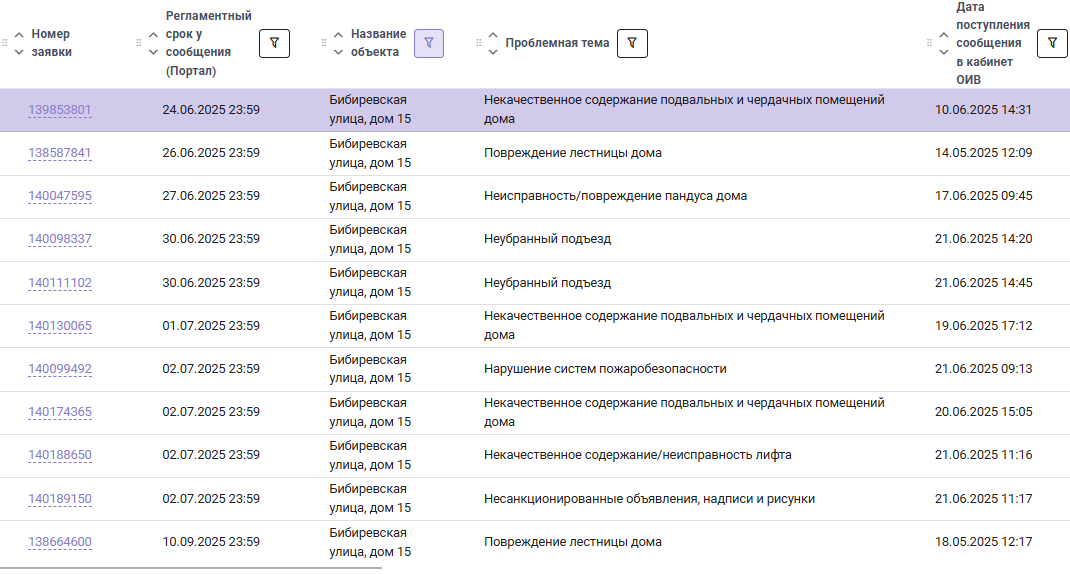Viewport: 1070px width, 574px height.
Task: Select topic Несанкционированные объявления, надписи и рисунки
Action: point(650,499)
